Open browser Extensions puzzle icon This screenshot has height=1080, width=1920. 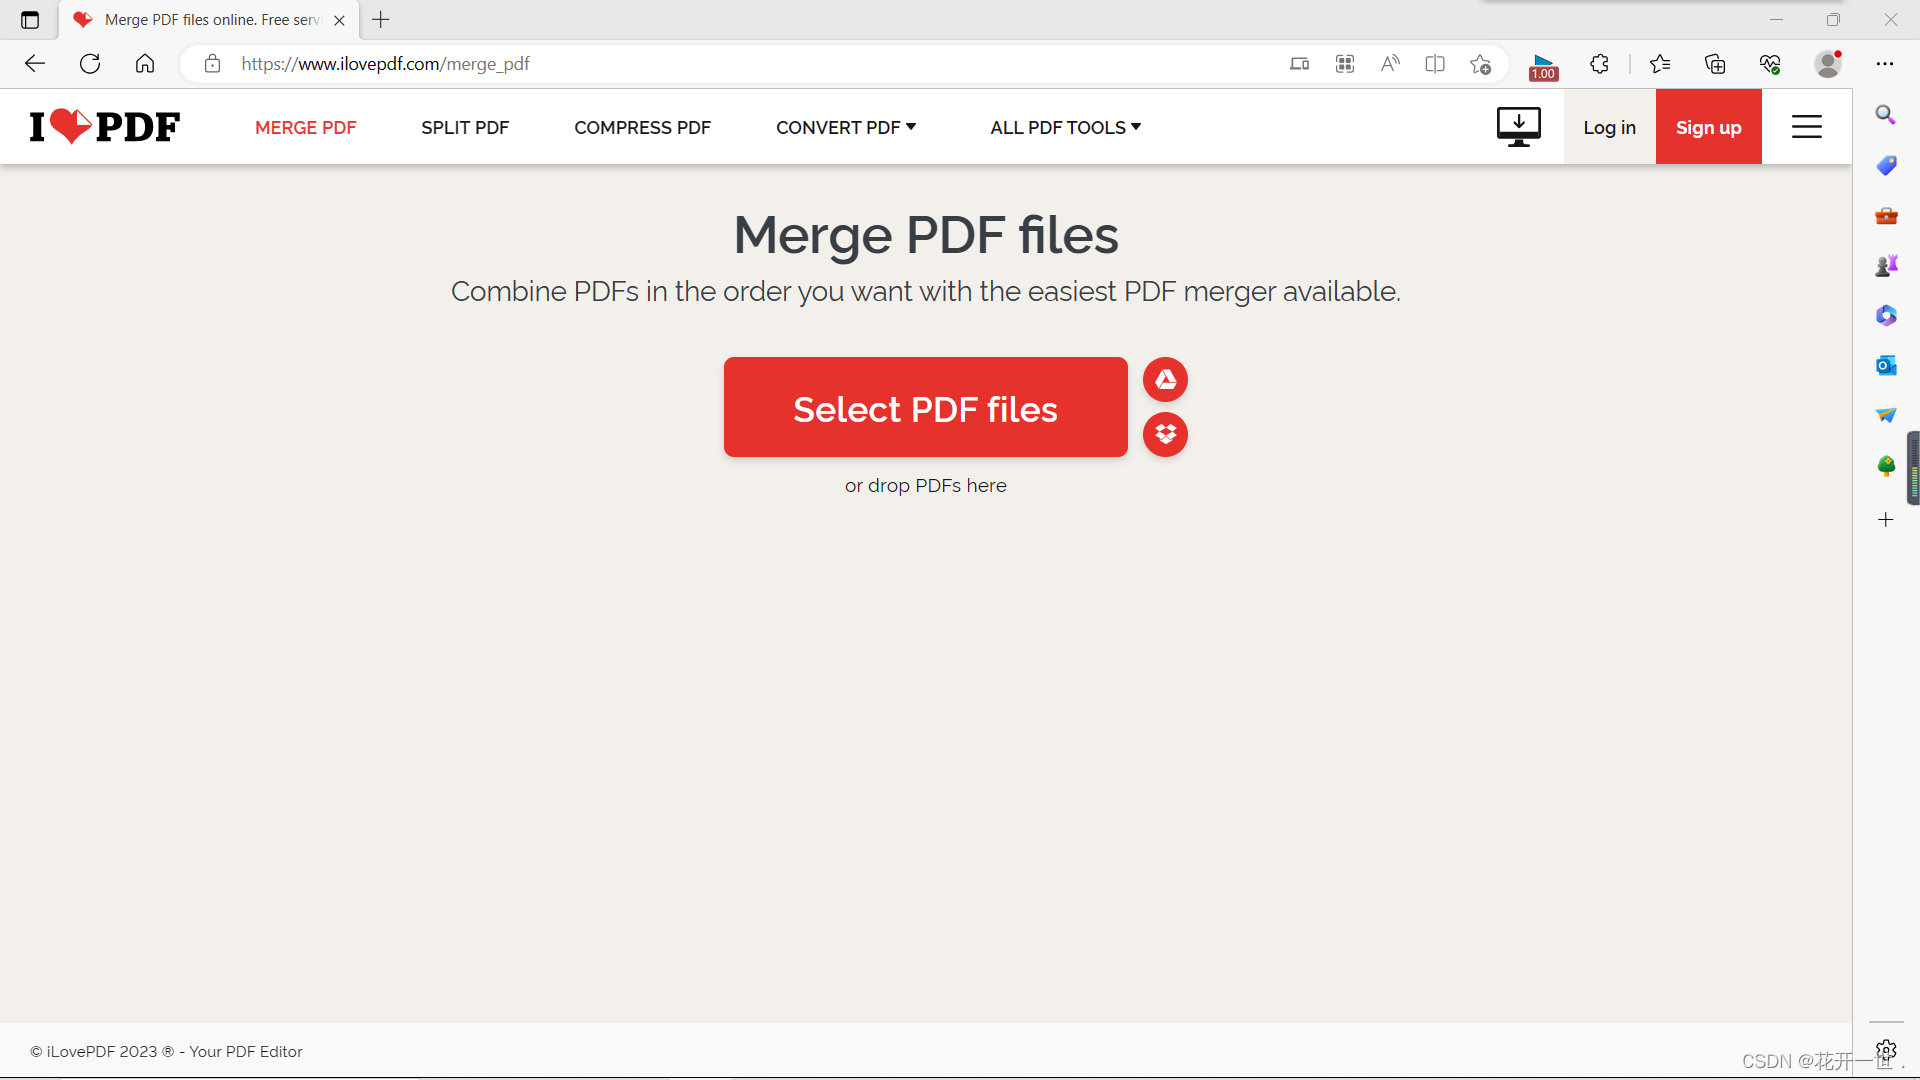1599,64
